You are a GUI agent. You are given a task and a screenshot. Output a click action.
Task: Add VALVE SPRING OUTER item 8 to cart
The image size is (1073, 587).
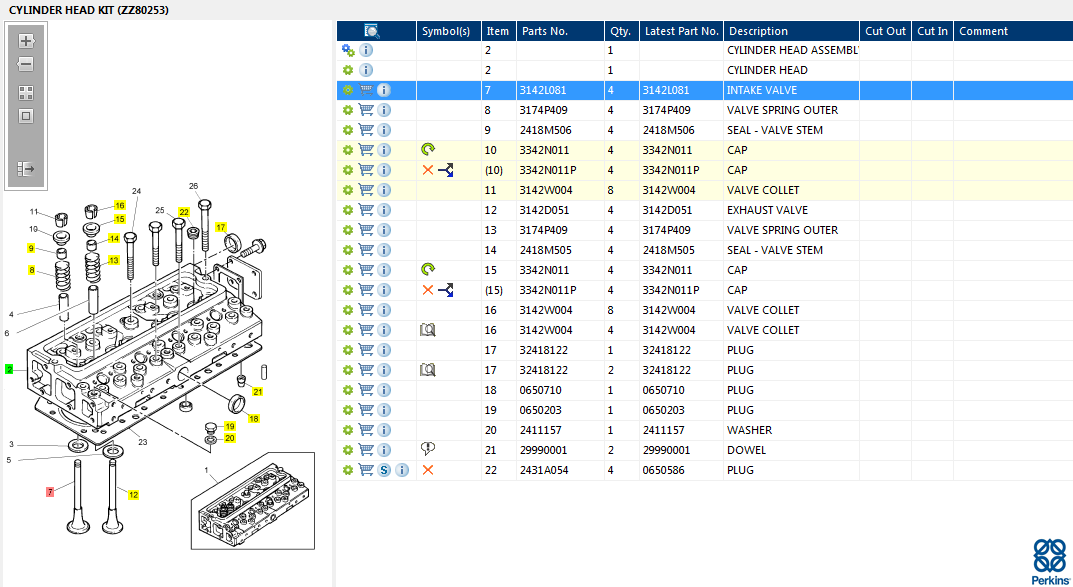click(x=366, y=110)
